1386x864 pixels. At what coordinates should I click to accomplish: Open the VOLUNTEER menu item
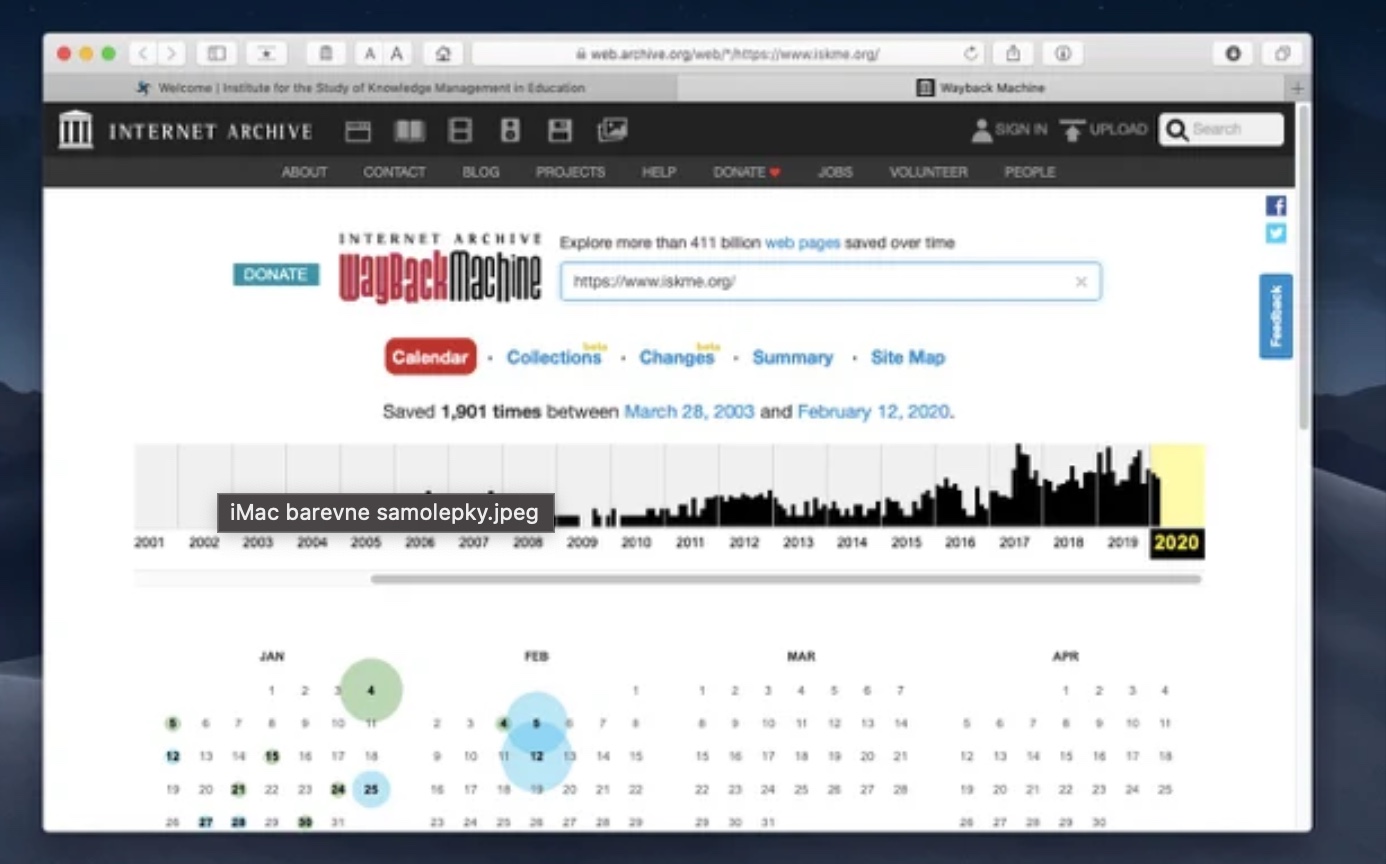pyautogui.click(x=928, y=172)
